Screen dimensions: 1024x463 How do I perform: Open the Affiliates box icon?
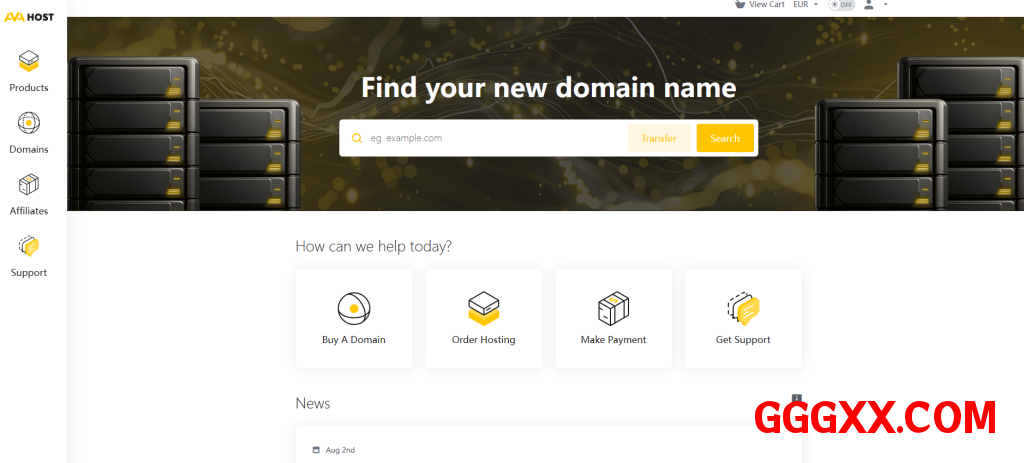coord(29,185)
